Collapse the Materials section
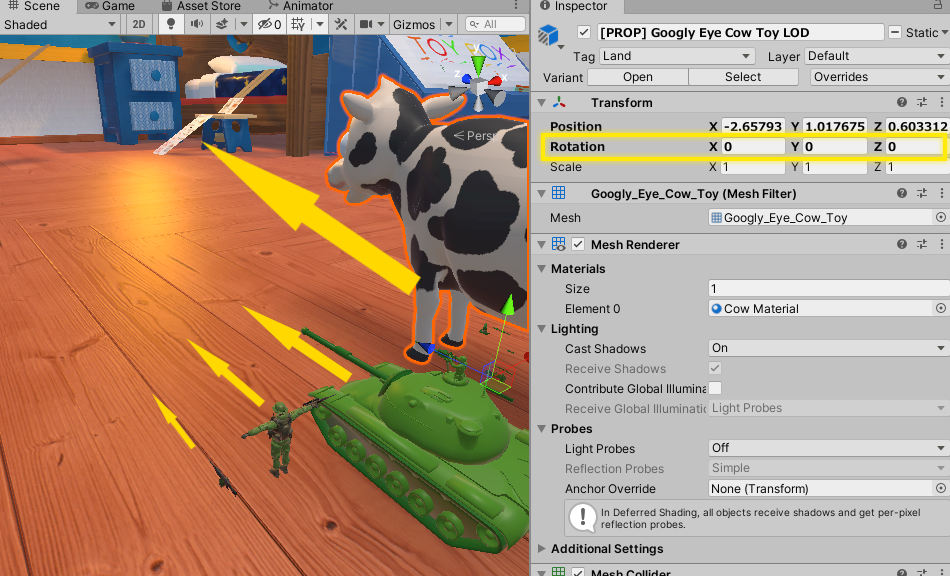 (542, 268)
